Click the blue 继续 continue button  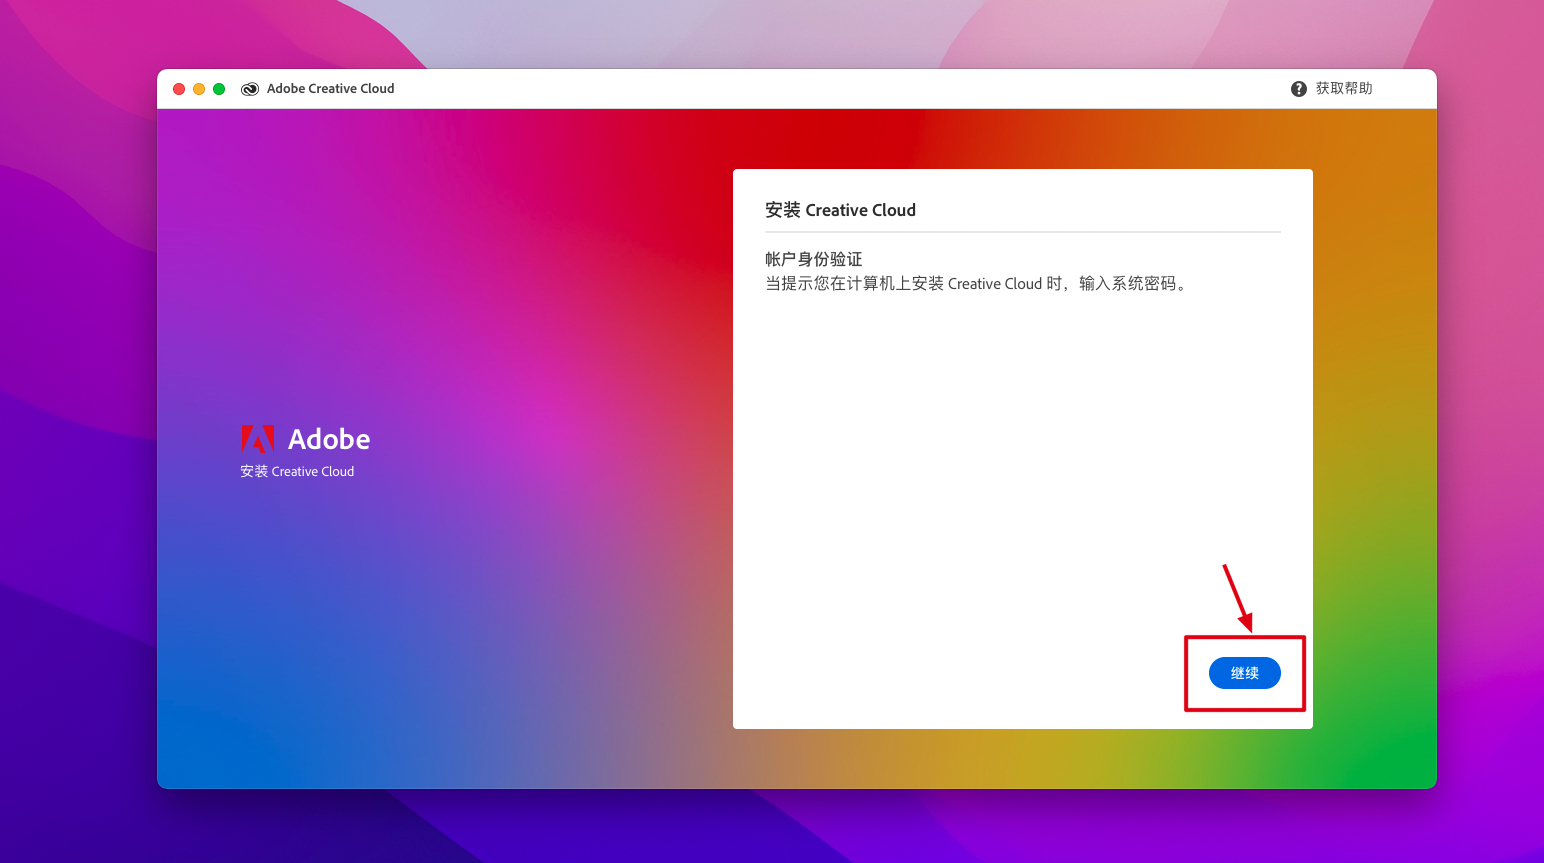(1244, 673)
